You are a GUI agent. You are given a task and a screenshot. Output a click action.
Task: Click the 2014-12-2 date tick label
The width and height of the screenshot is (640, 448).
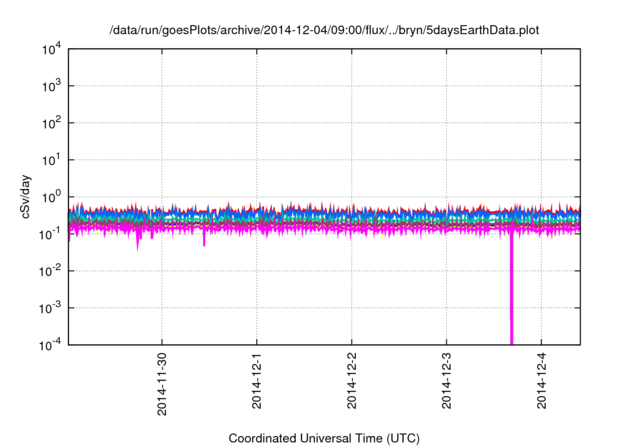[351, 381]
